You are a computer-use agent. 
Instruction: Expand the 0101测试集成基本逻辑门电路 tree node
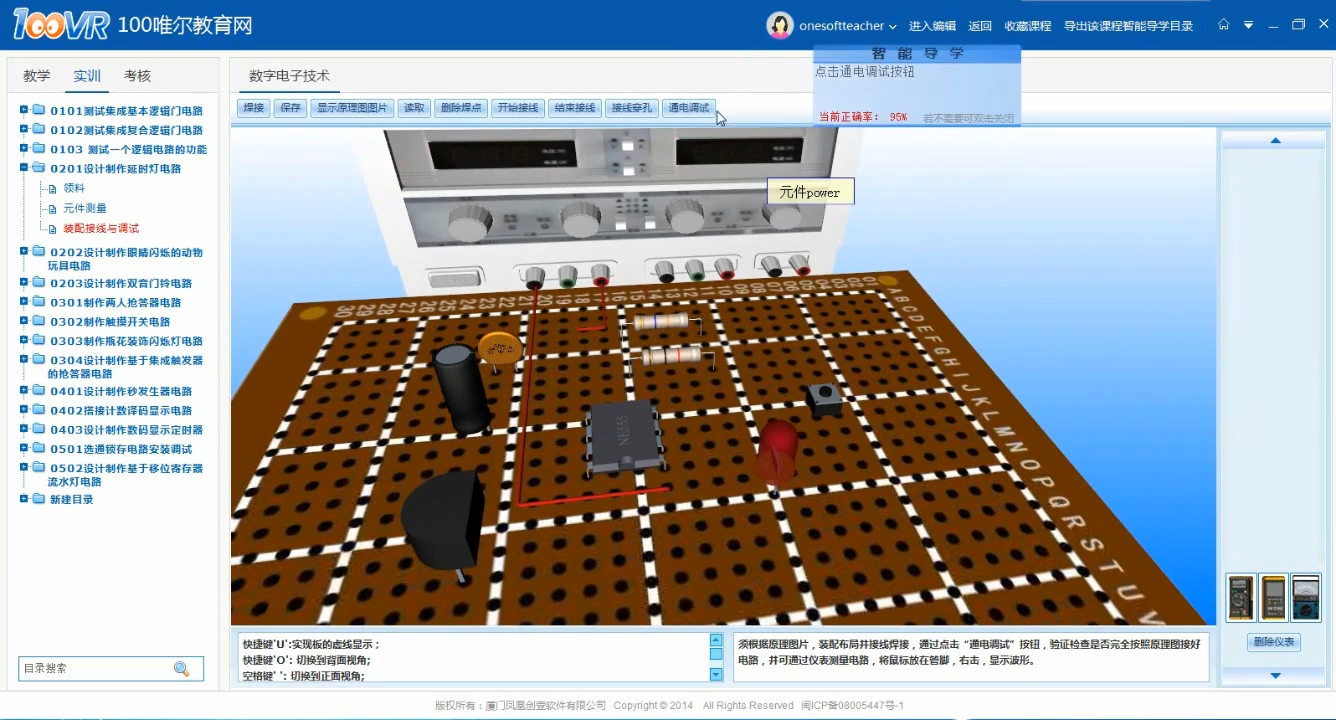(24, 111)
